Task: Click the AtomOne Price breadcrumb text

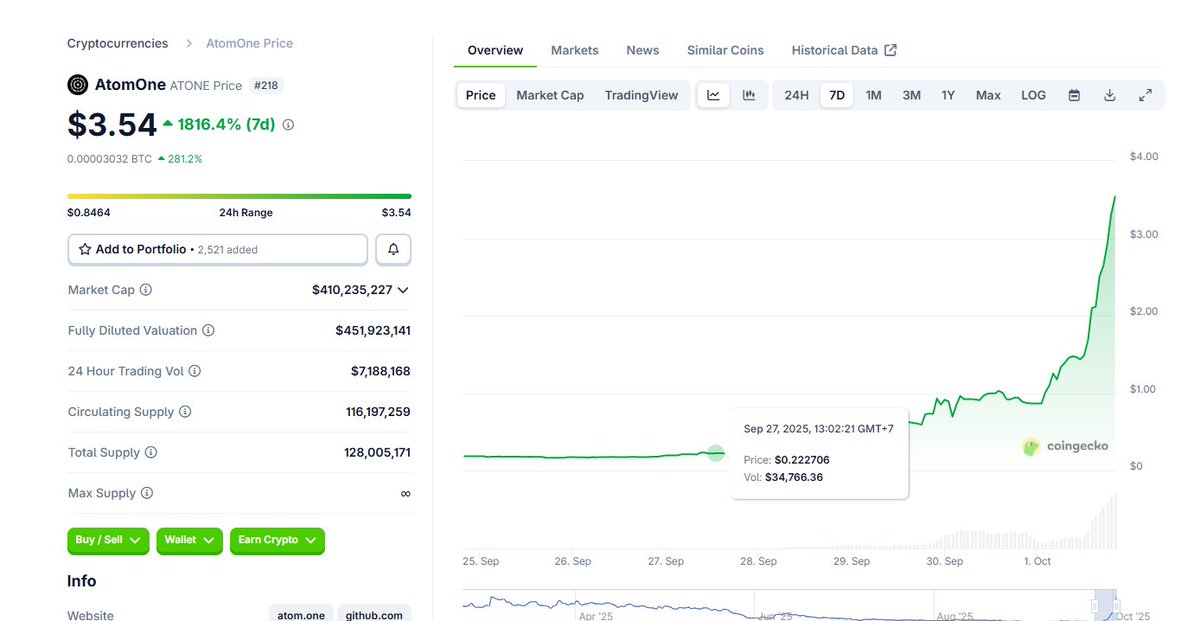Action: tap(249, 43)
